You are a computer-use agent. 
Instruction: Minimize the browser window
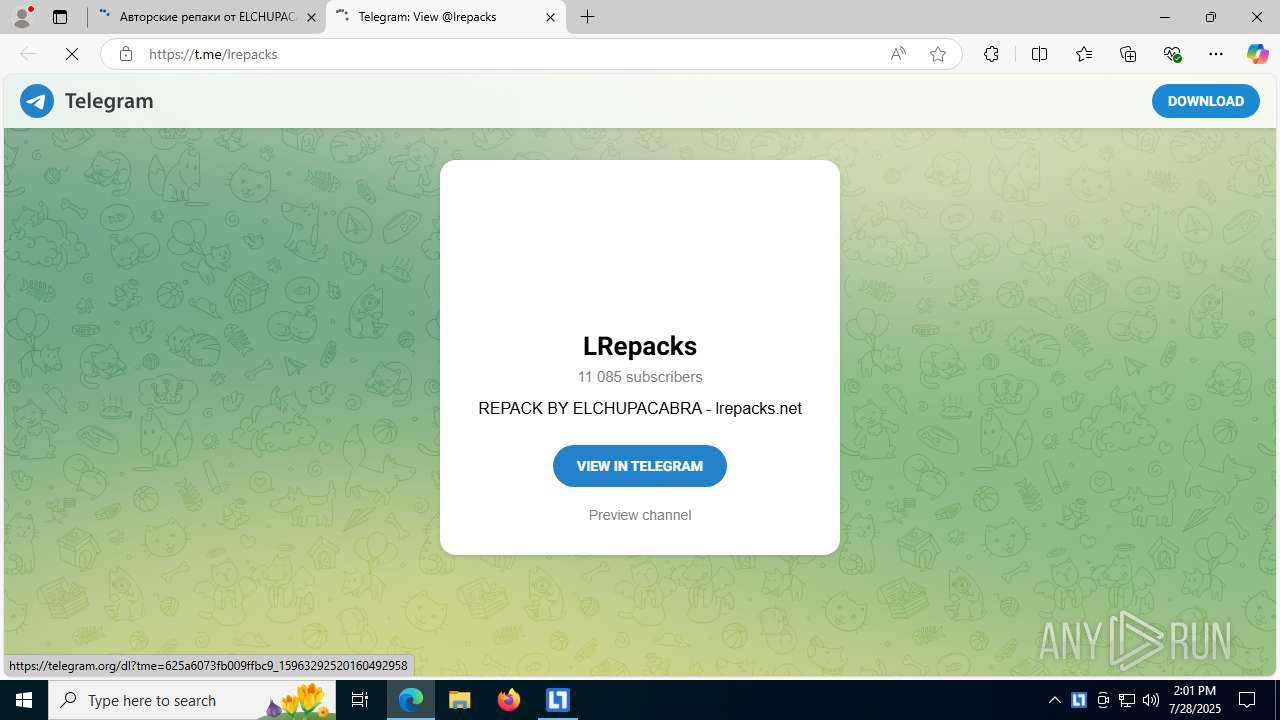(1165, 17)
